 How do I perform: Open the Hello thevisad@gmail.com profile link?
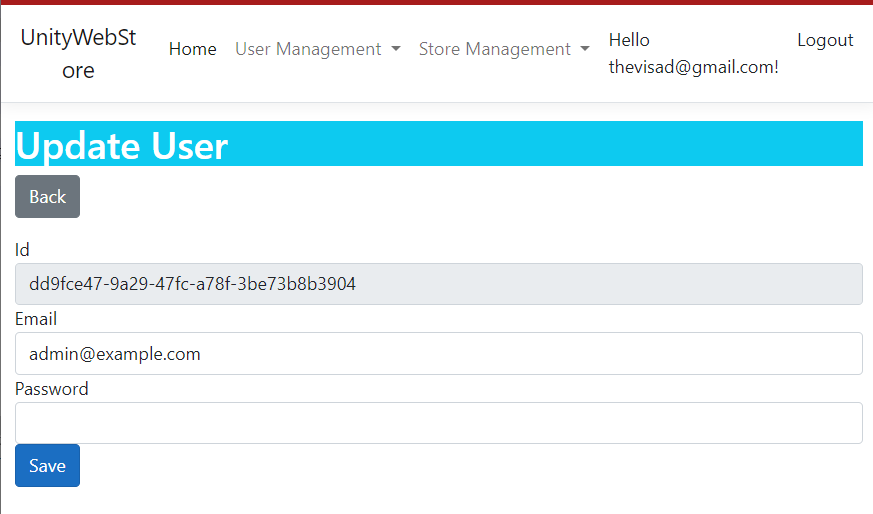(692, 54)
